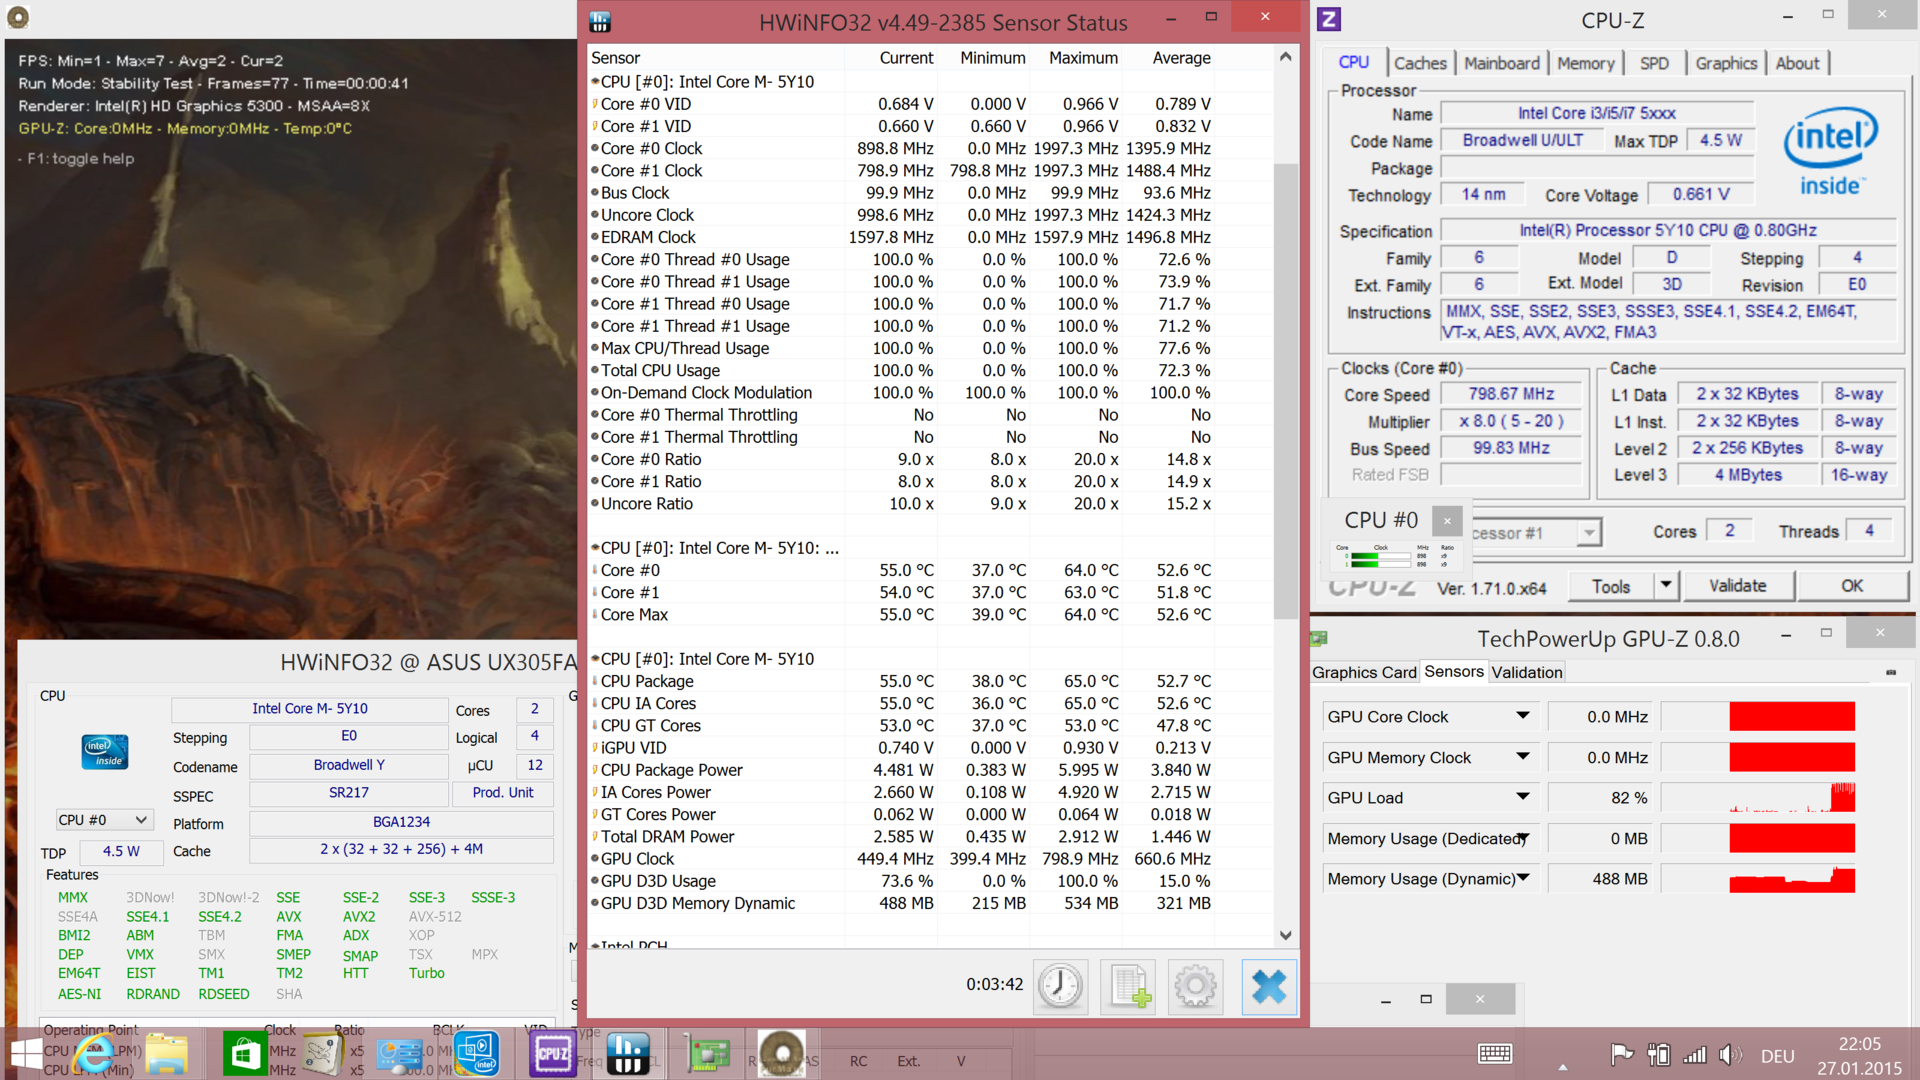
Task: Click the start logging sheet icon
Action: [x=1128, y=987]
